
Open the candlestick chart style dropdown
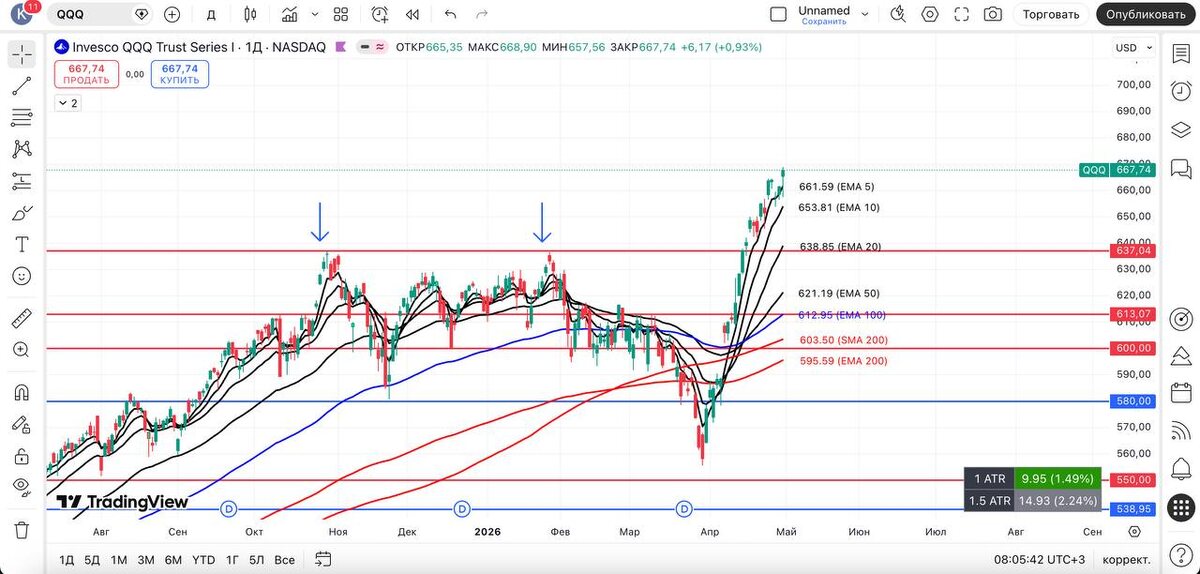(x=250, y=14)
